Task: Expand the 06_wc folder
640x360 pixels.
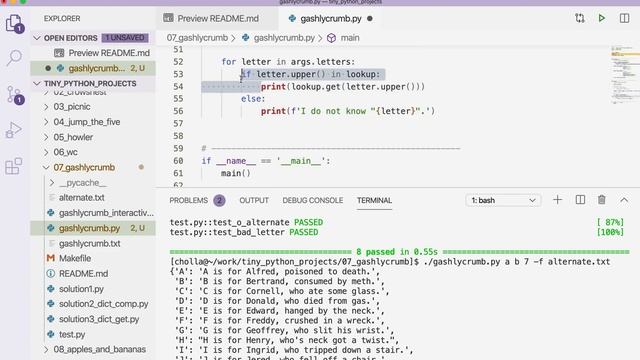Action: pos(46,152)
